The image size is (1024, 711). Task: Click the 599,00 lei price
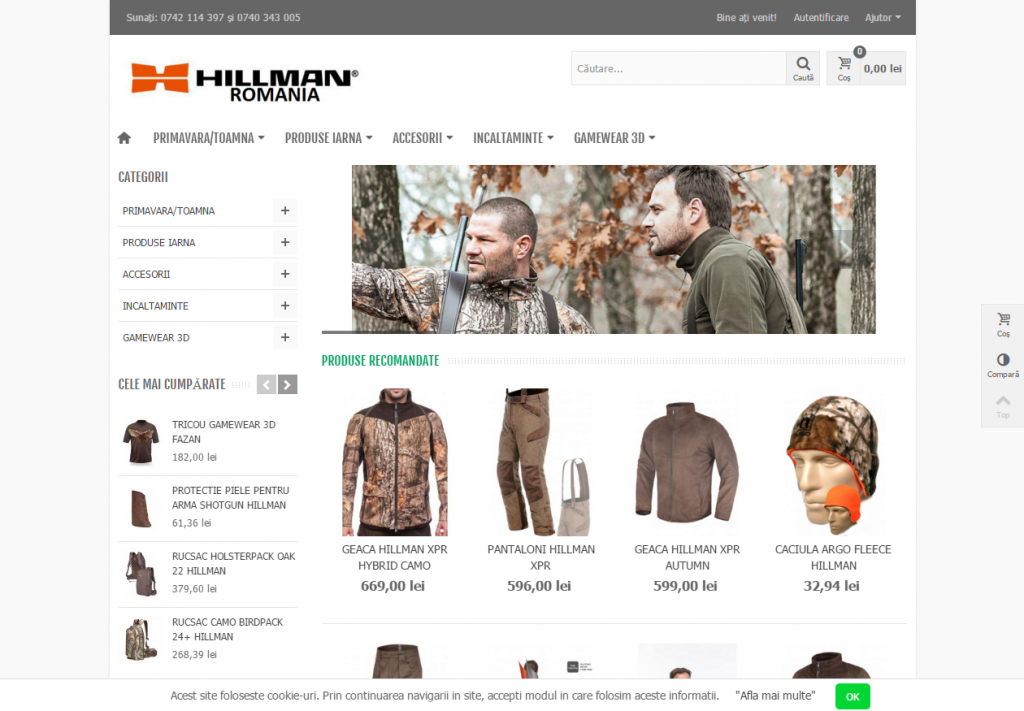tap(685, 586)
